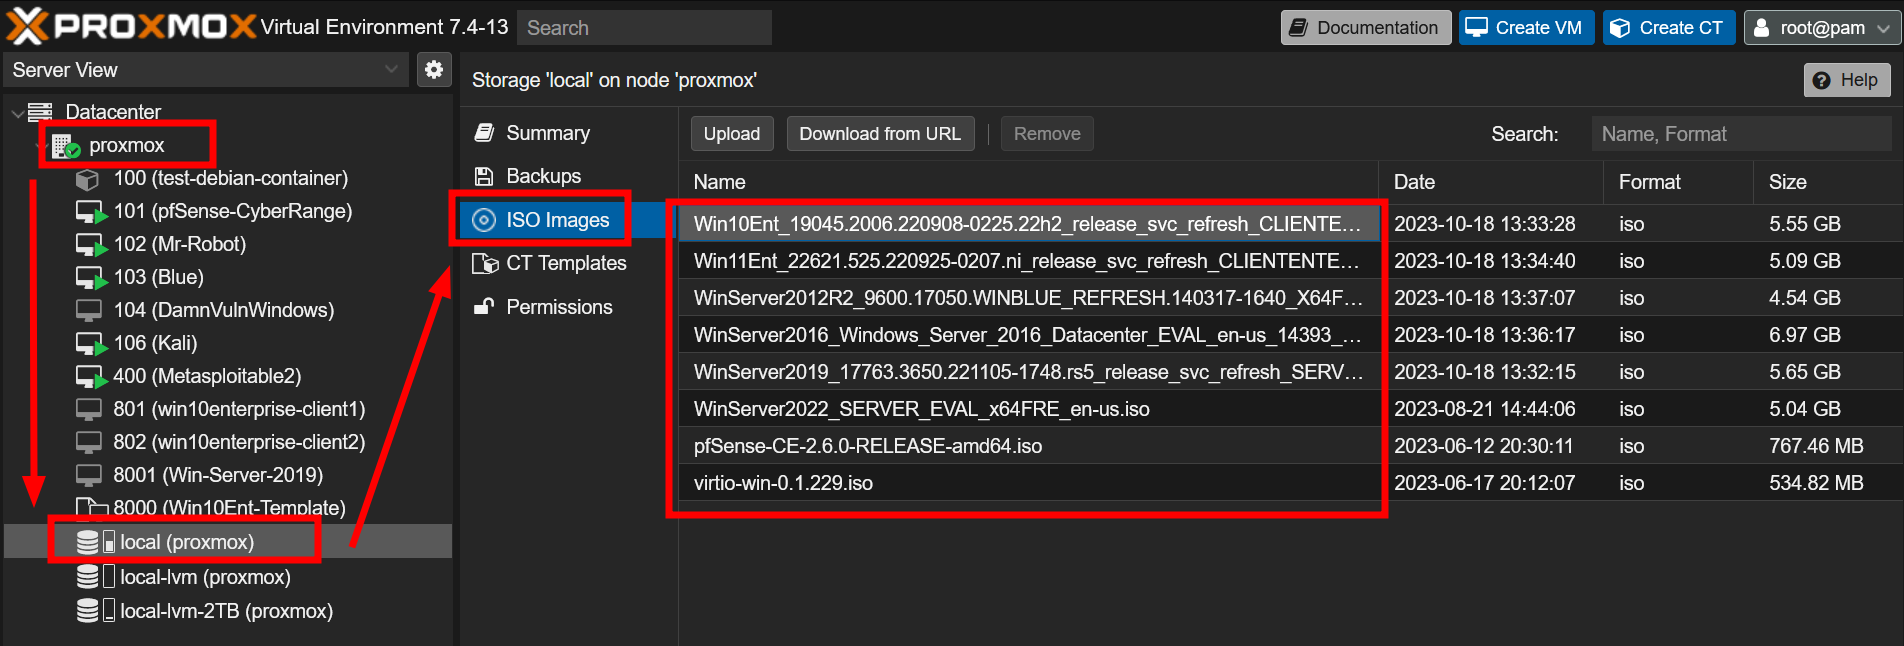Click the Proxmox logo in header
This screenshot has width=1904, height=646.
coord(130,27)
